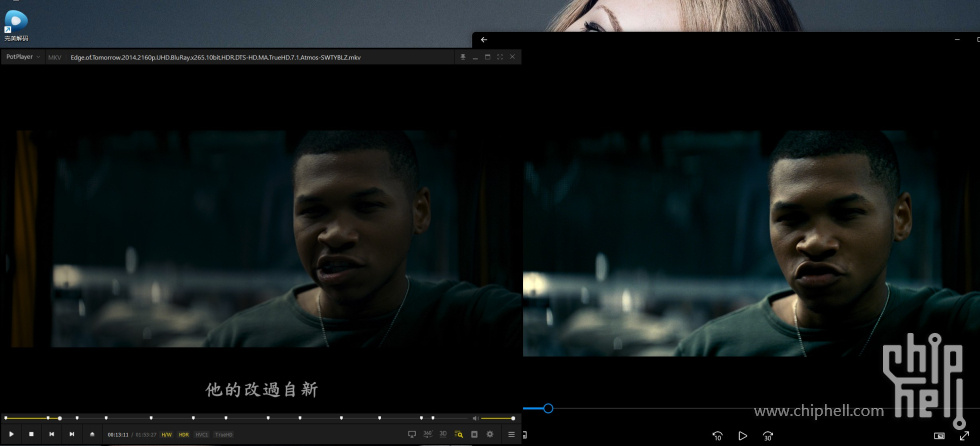This screenshot has width=980, height=446.
Task: Click the MKV format label in PotPlayer
Action: tap(55, 57)
